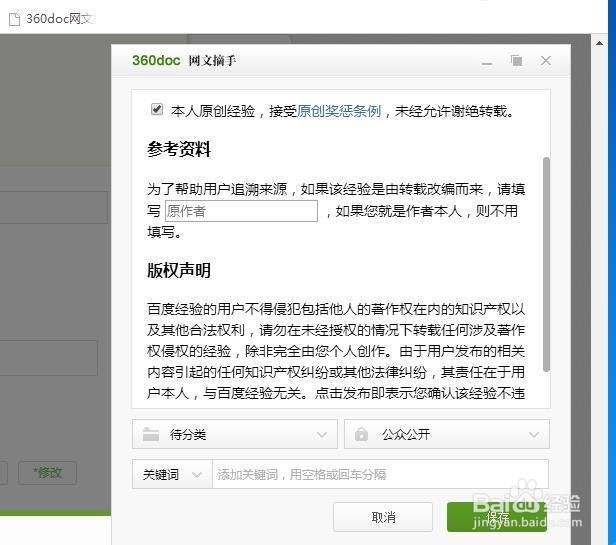
Task: Click the 版权声明 heading
Action: pyautogui.click(x=179, y=270)
